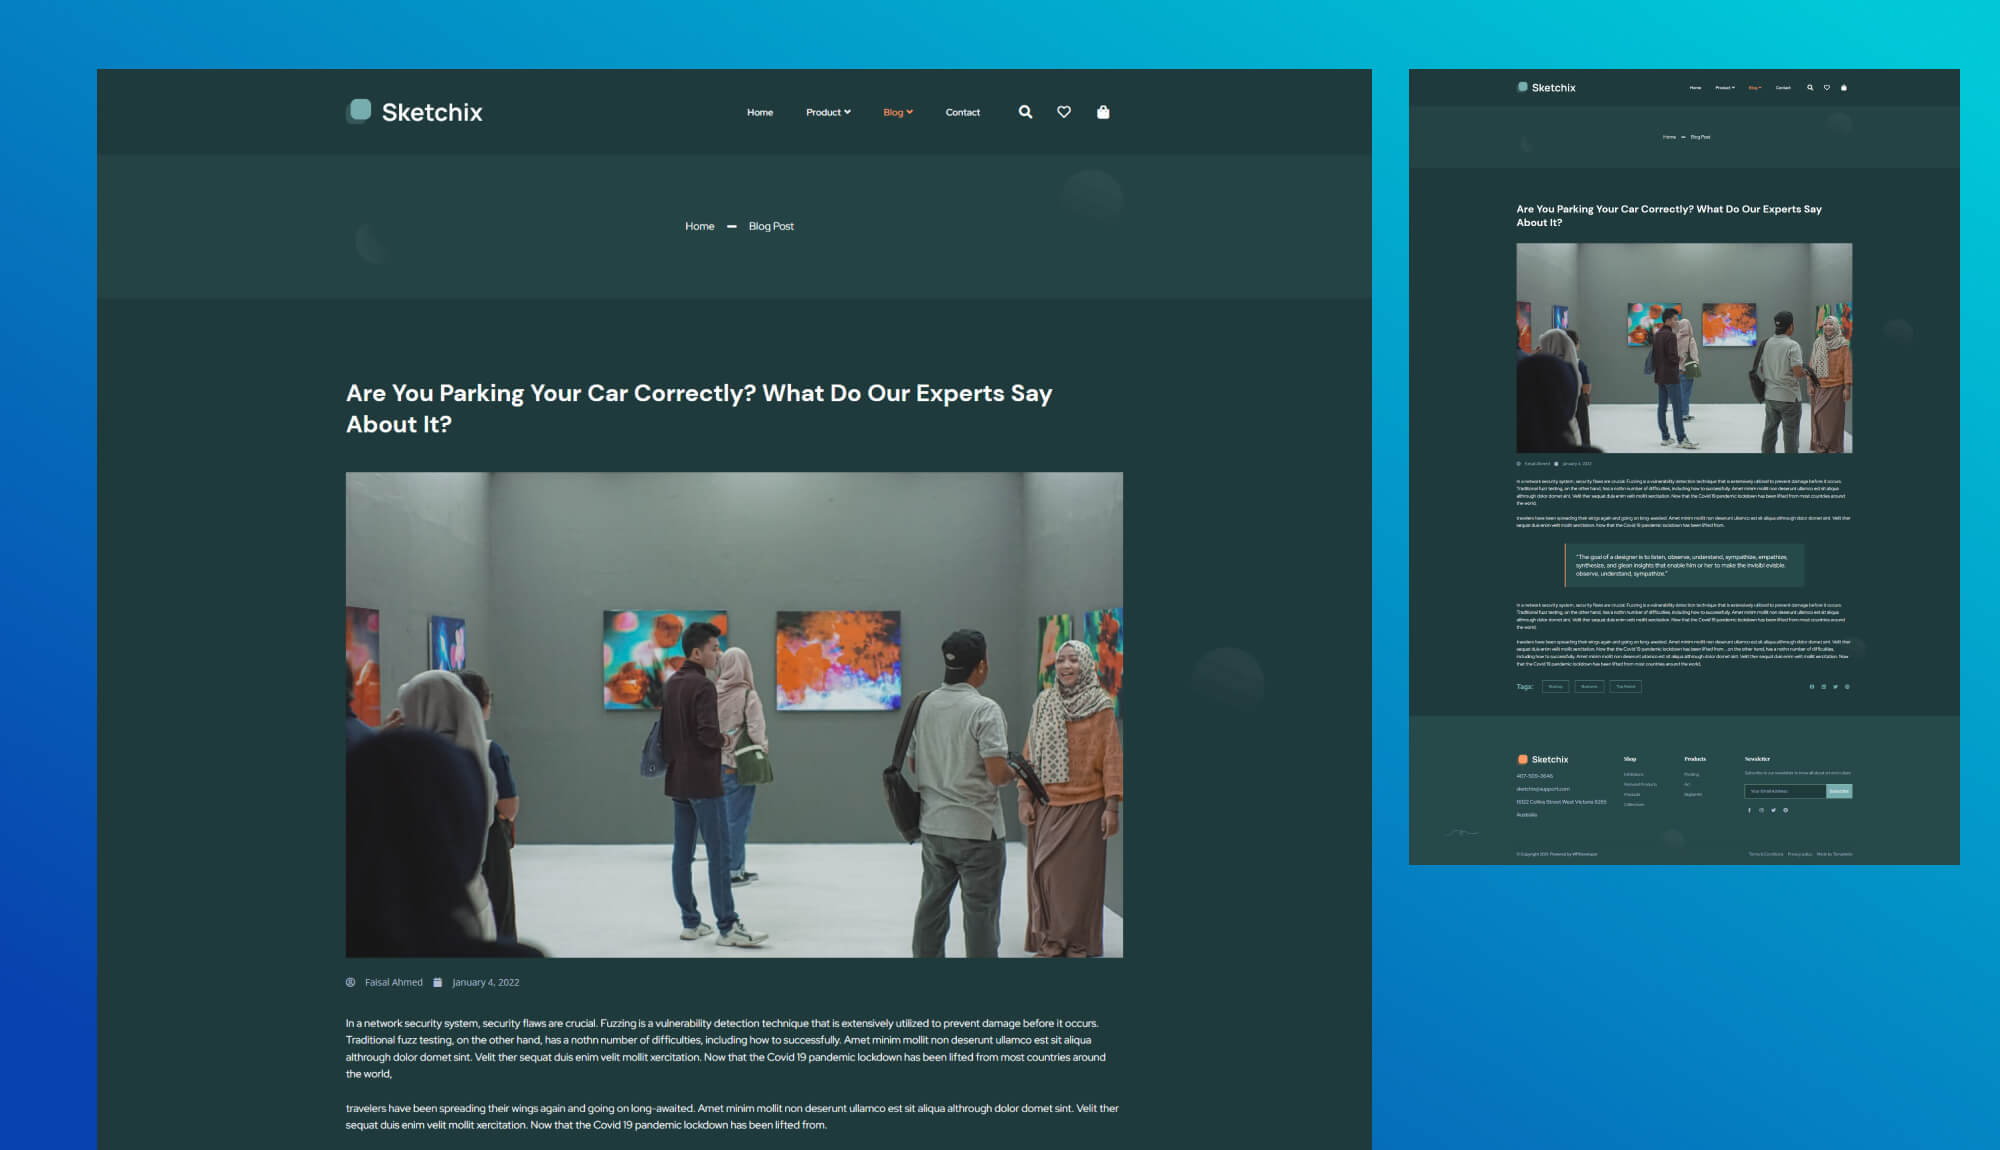2000x1150 pixels.
Task: Open the shopping cart icon
Action: point(1103,112)
